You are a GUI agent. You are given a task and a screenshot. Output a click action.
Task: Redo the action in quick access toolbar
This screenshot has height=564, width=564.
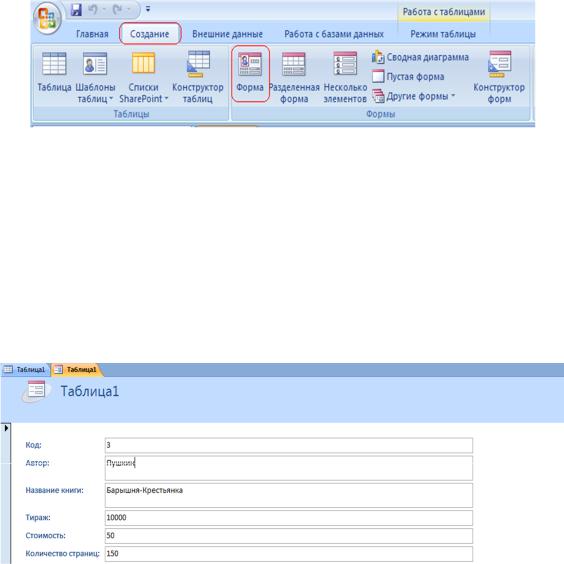[118, 9]
